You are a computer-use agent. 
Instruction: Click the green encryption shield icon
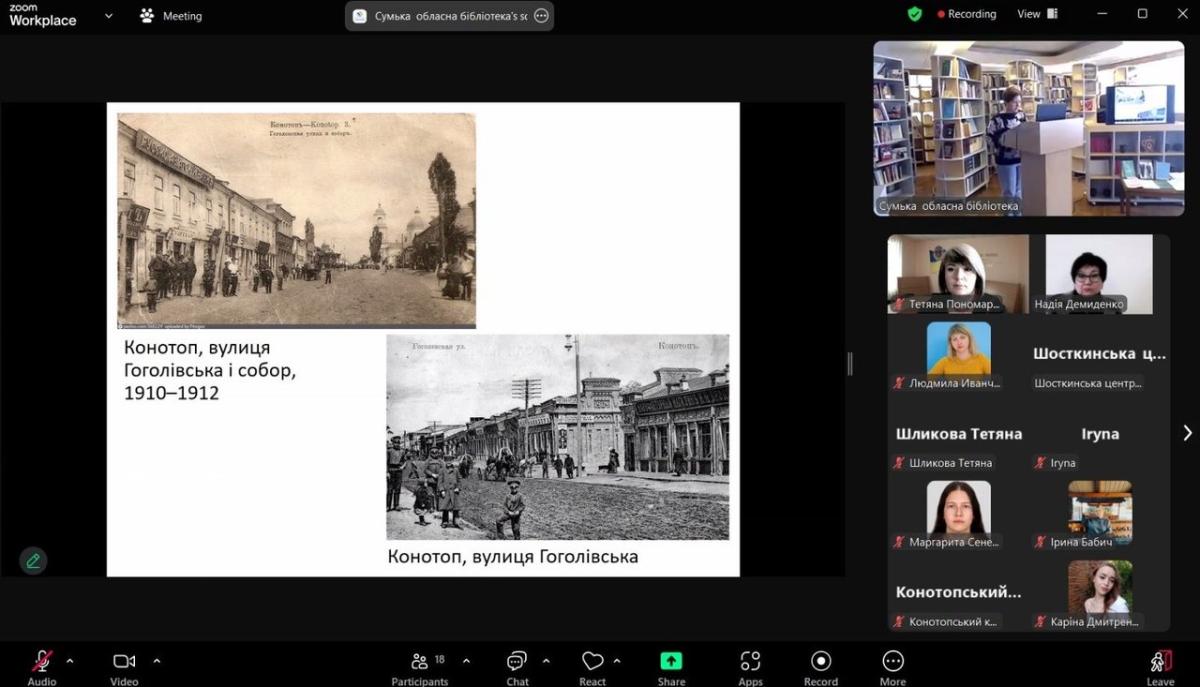tap(914, 14)
